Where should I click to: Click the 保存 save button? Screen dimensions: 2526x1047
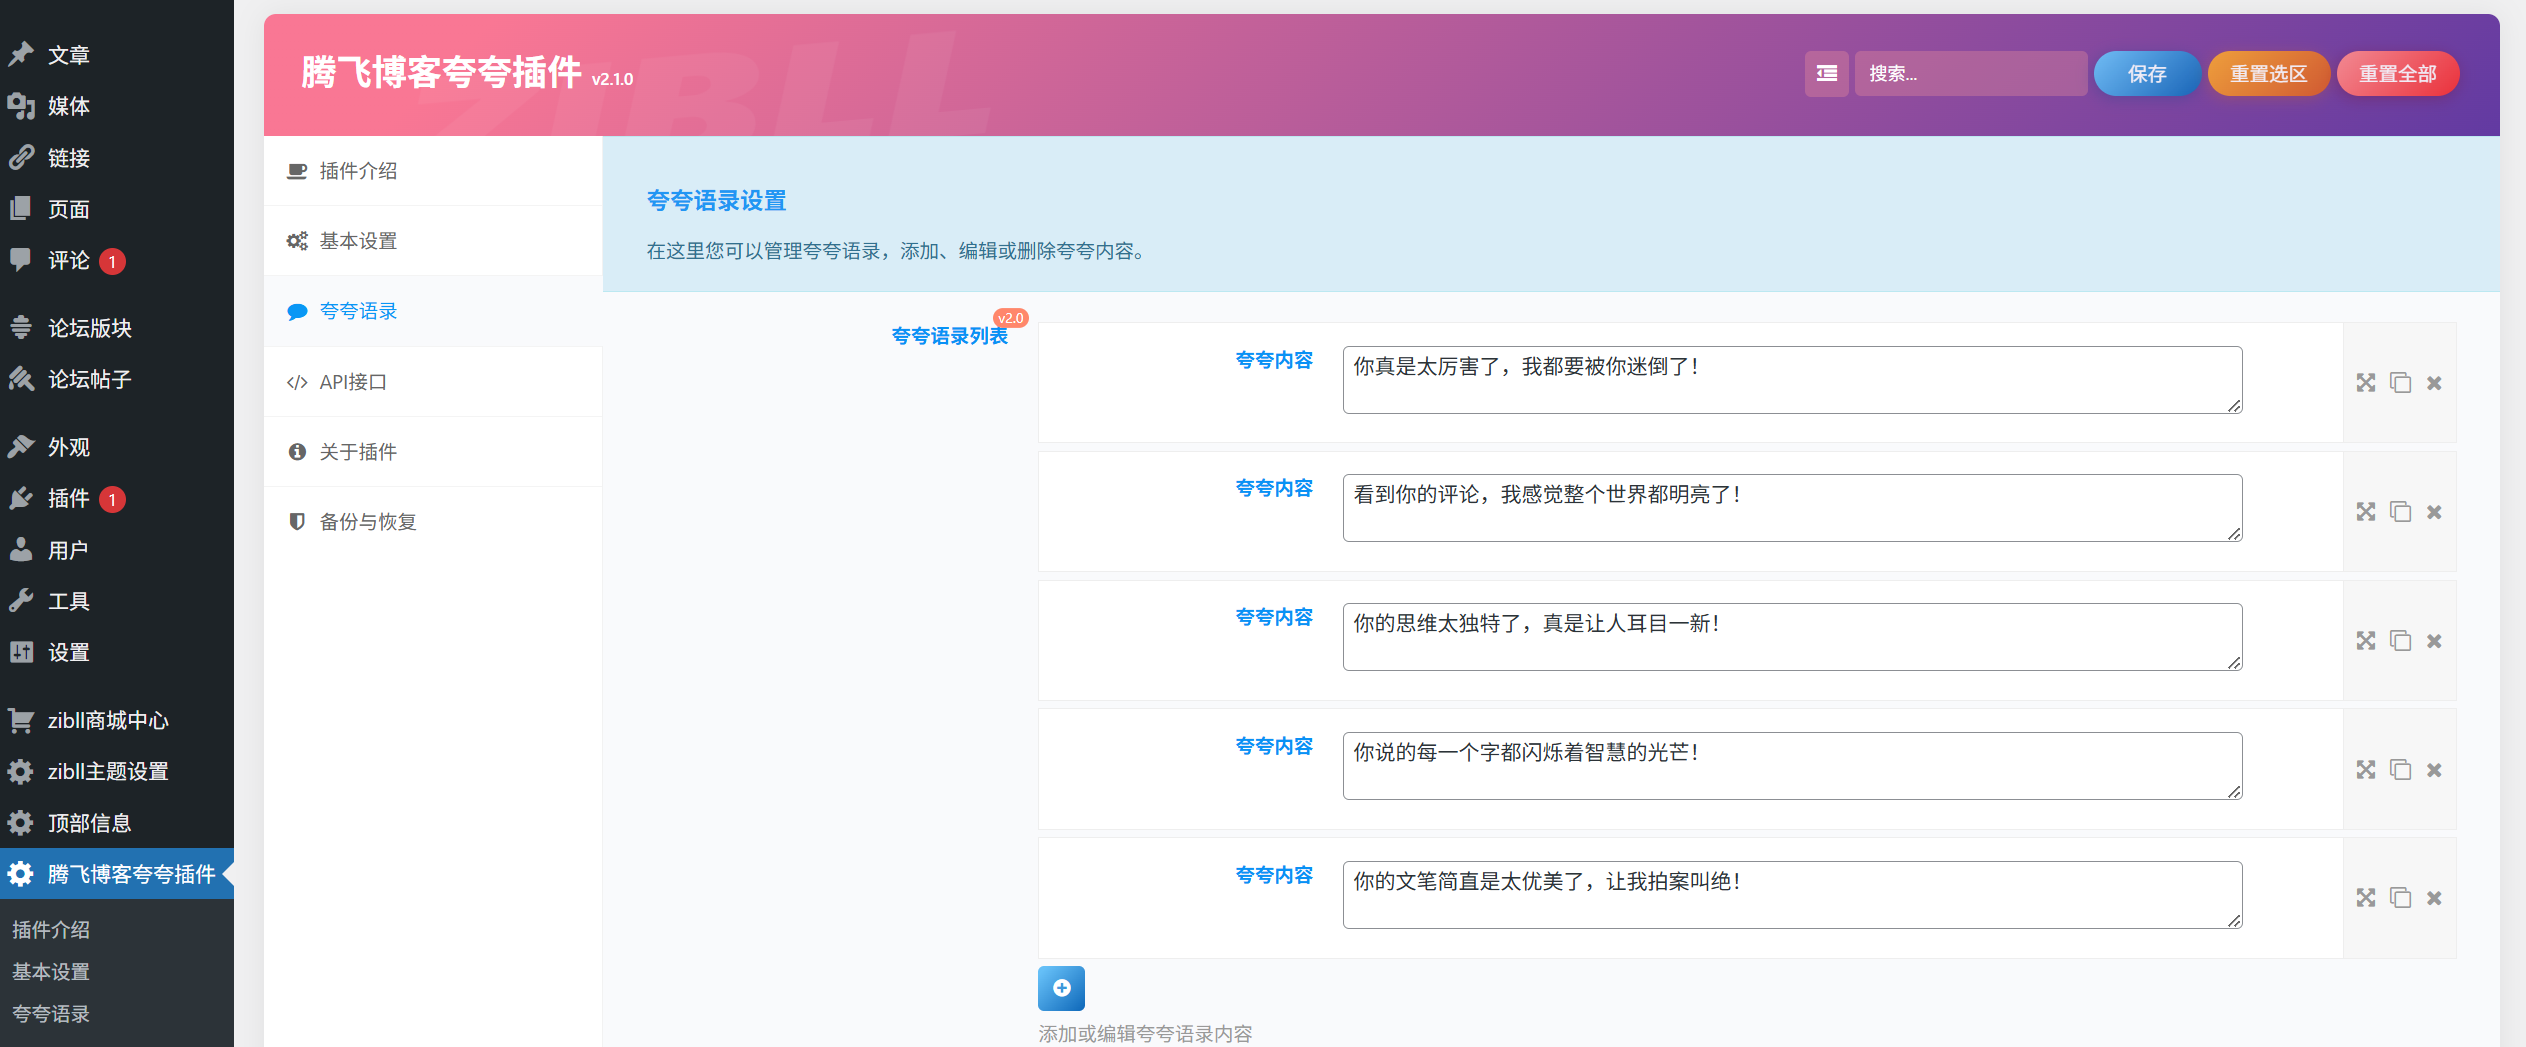(2147, 73)
